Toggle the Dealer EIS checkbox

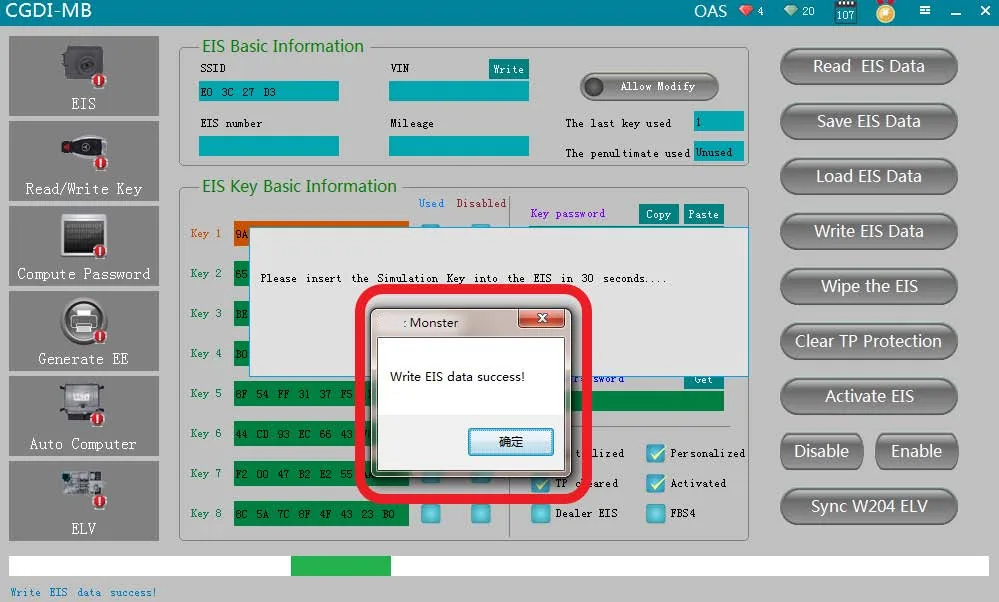click(540, 513)
